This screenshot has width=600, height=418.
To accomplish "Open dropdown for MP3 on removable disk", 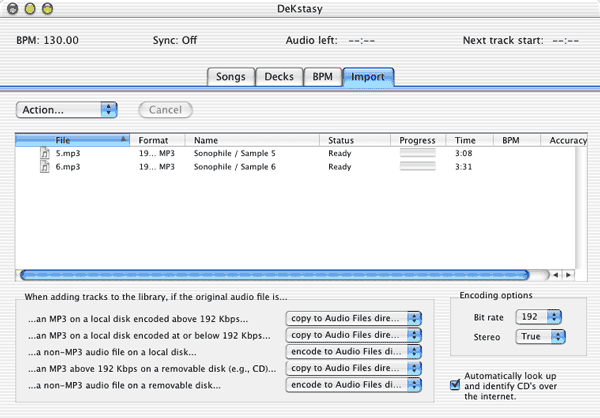I will coord(354,368).
